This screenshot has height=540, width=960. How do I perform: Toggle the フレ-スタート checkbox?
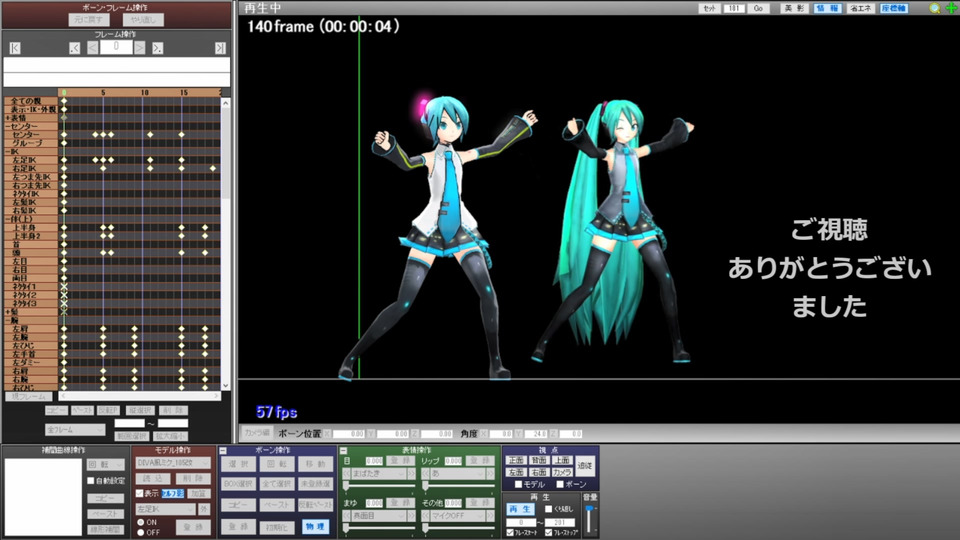pos(510,533)
